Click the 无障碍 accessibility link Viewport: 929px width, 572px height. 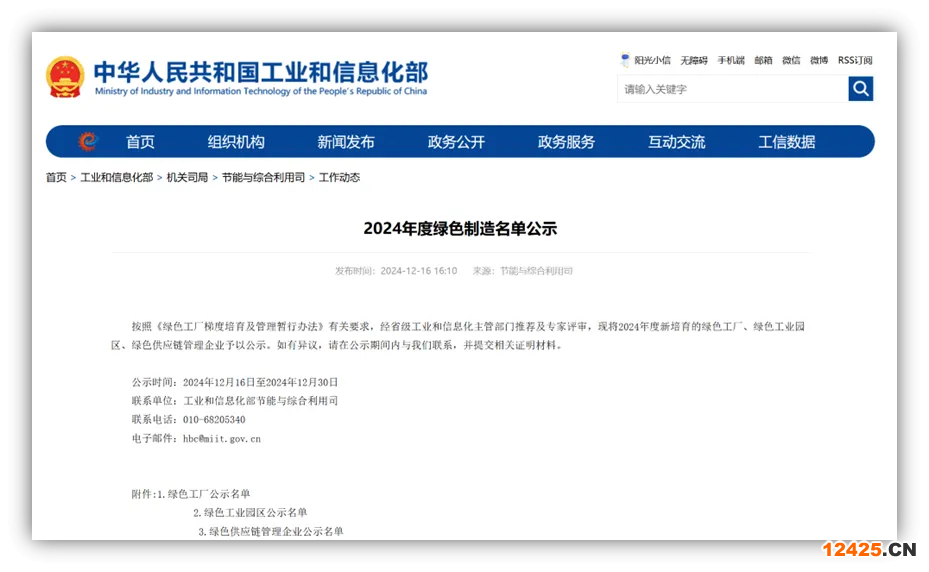(694, 60)
